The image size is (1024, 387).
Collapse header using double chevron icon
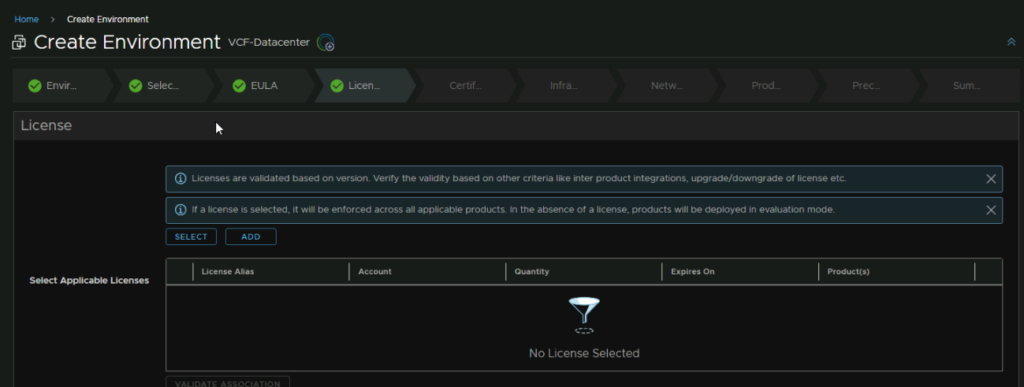(x=1011, y=42)
